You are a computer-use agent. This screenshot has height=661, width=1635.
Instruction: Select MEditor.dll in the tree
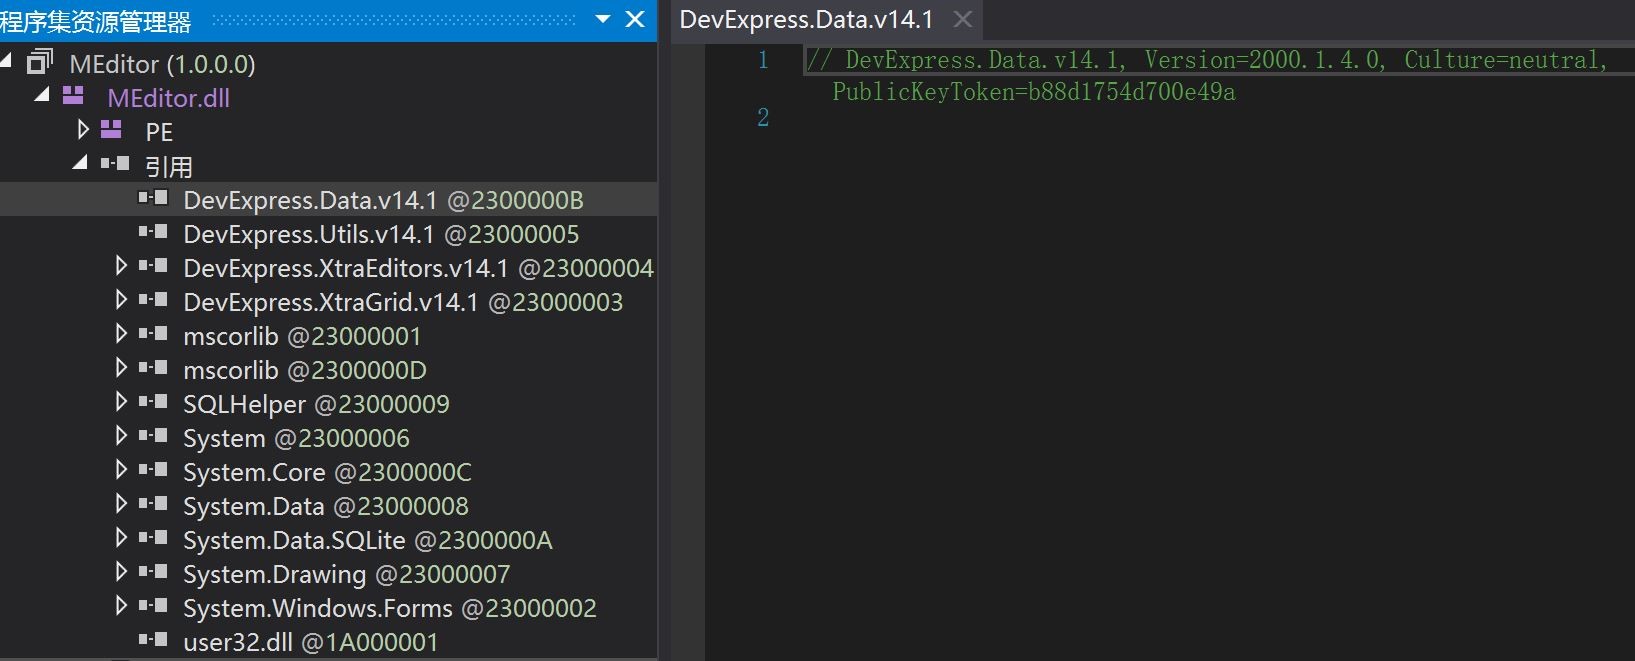pyautogui.click(x=168, y=98)
